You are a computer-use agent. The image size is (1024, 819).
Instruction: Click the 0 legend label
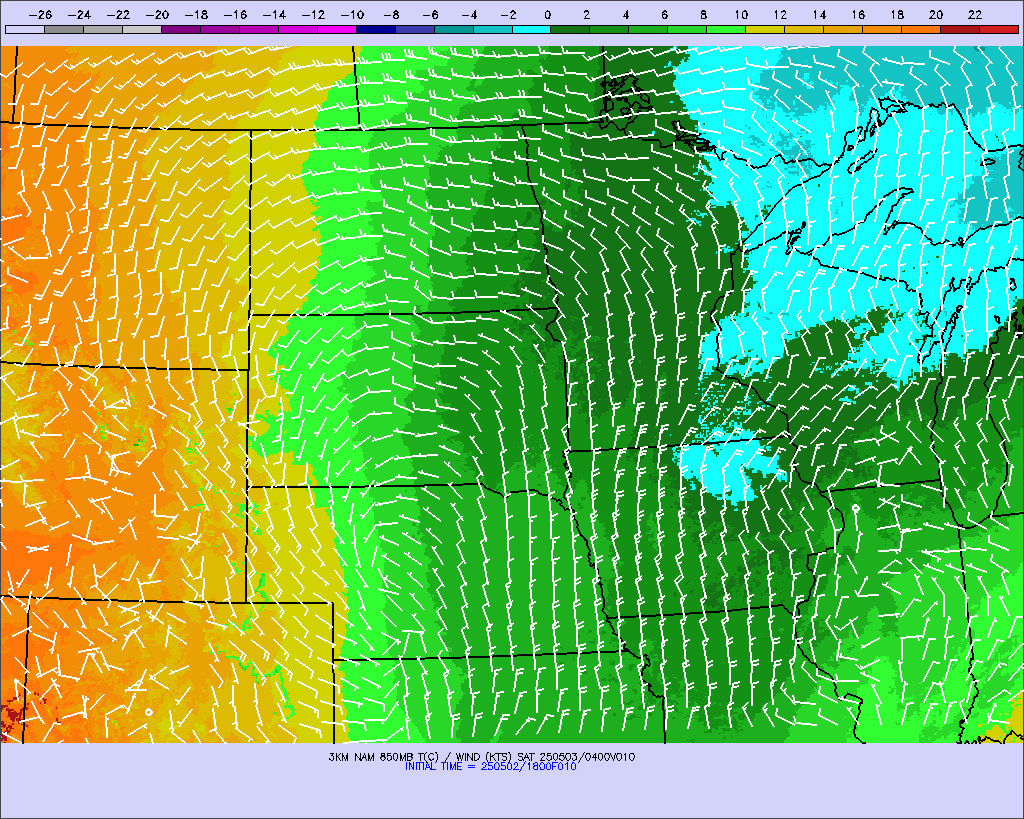point(547,14)
